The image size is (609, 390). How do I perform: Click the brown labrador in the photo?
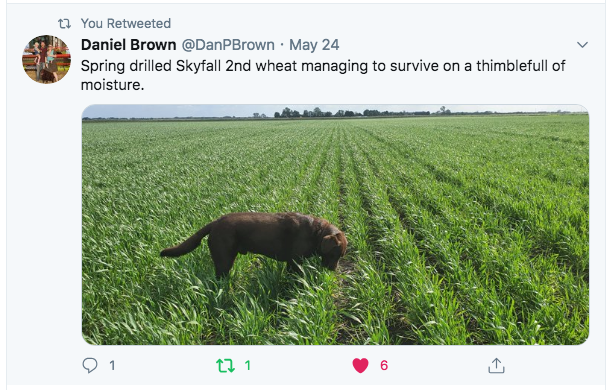(x=254, y=243)
